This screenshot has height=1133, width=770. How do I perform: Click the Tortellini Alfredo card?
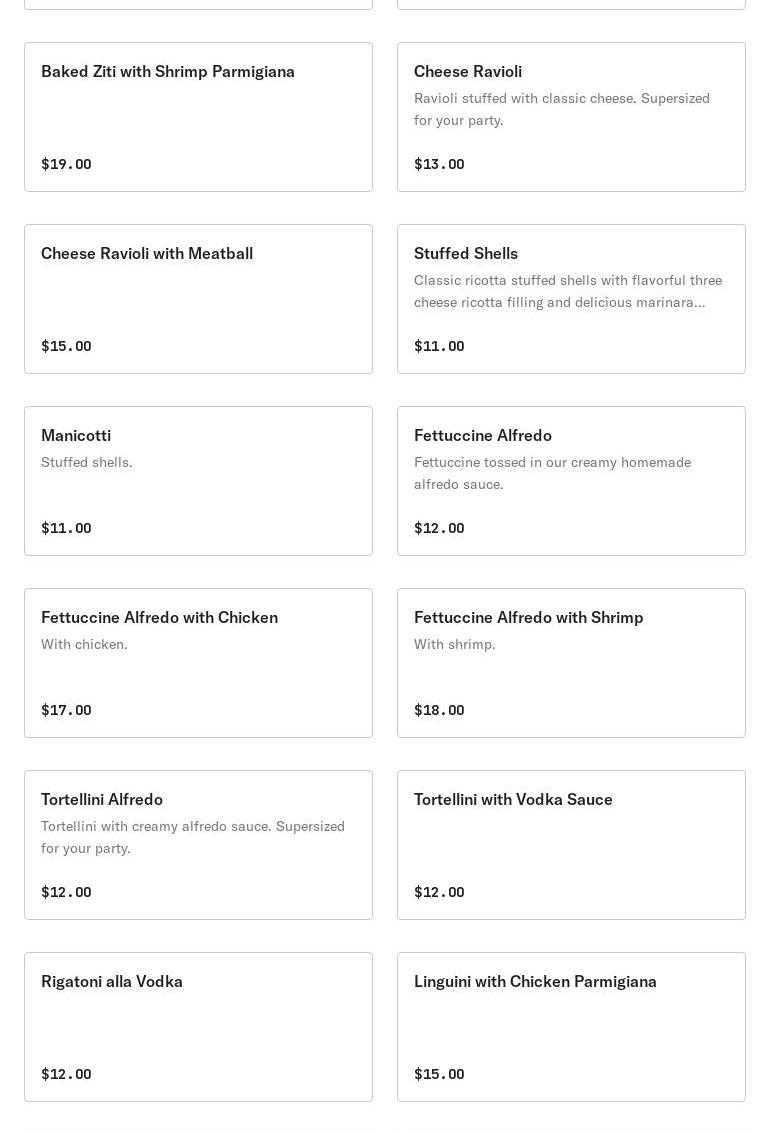pyautogui.click(x=198, y=845)
